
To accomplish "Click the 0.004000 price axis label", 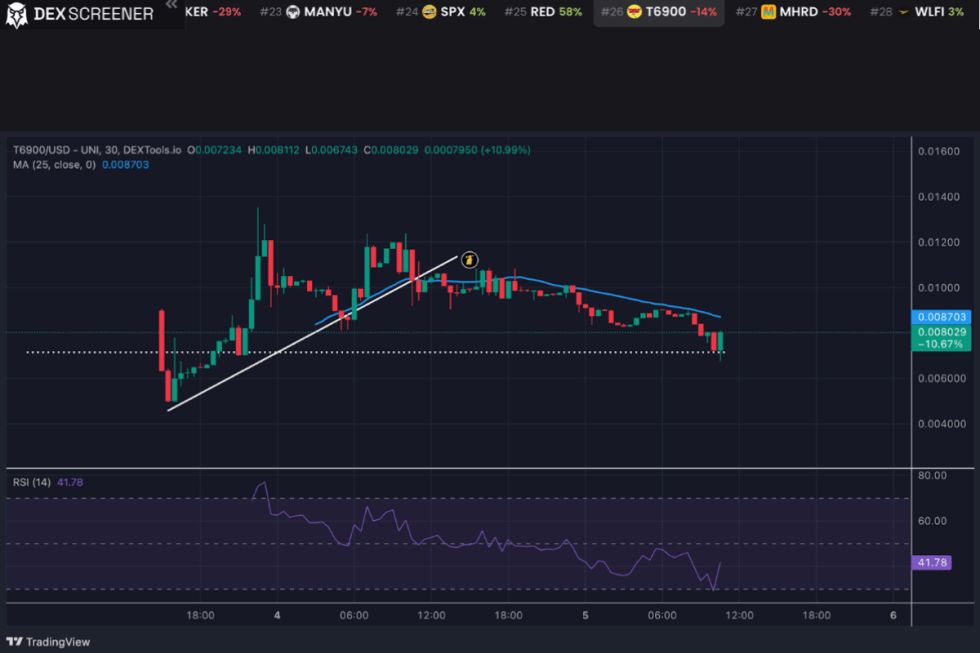I will [x=941, y=424].
